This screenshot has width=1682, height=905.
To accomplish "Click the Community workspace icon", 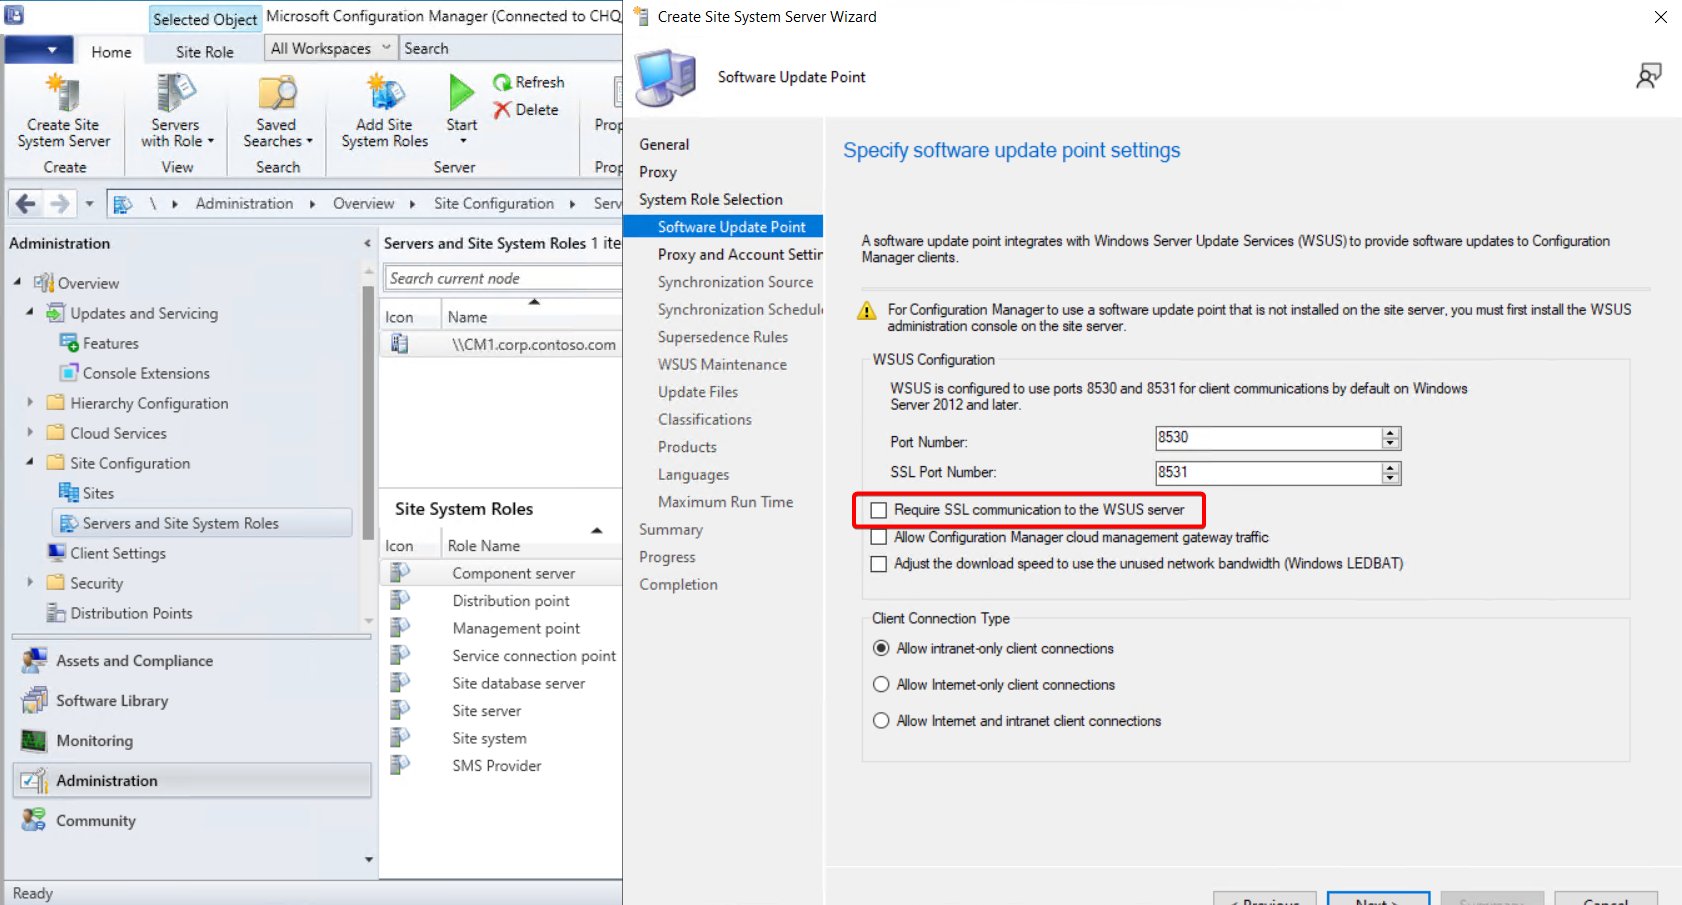I will (35, 821).
